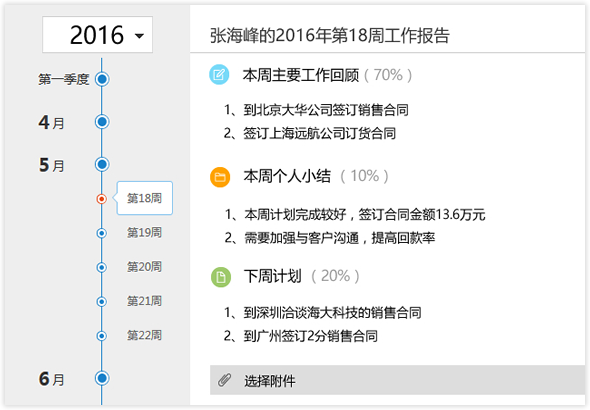Click the 选择附件 button
590x410 pixels.
397,380
